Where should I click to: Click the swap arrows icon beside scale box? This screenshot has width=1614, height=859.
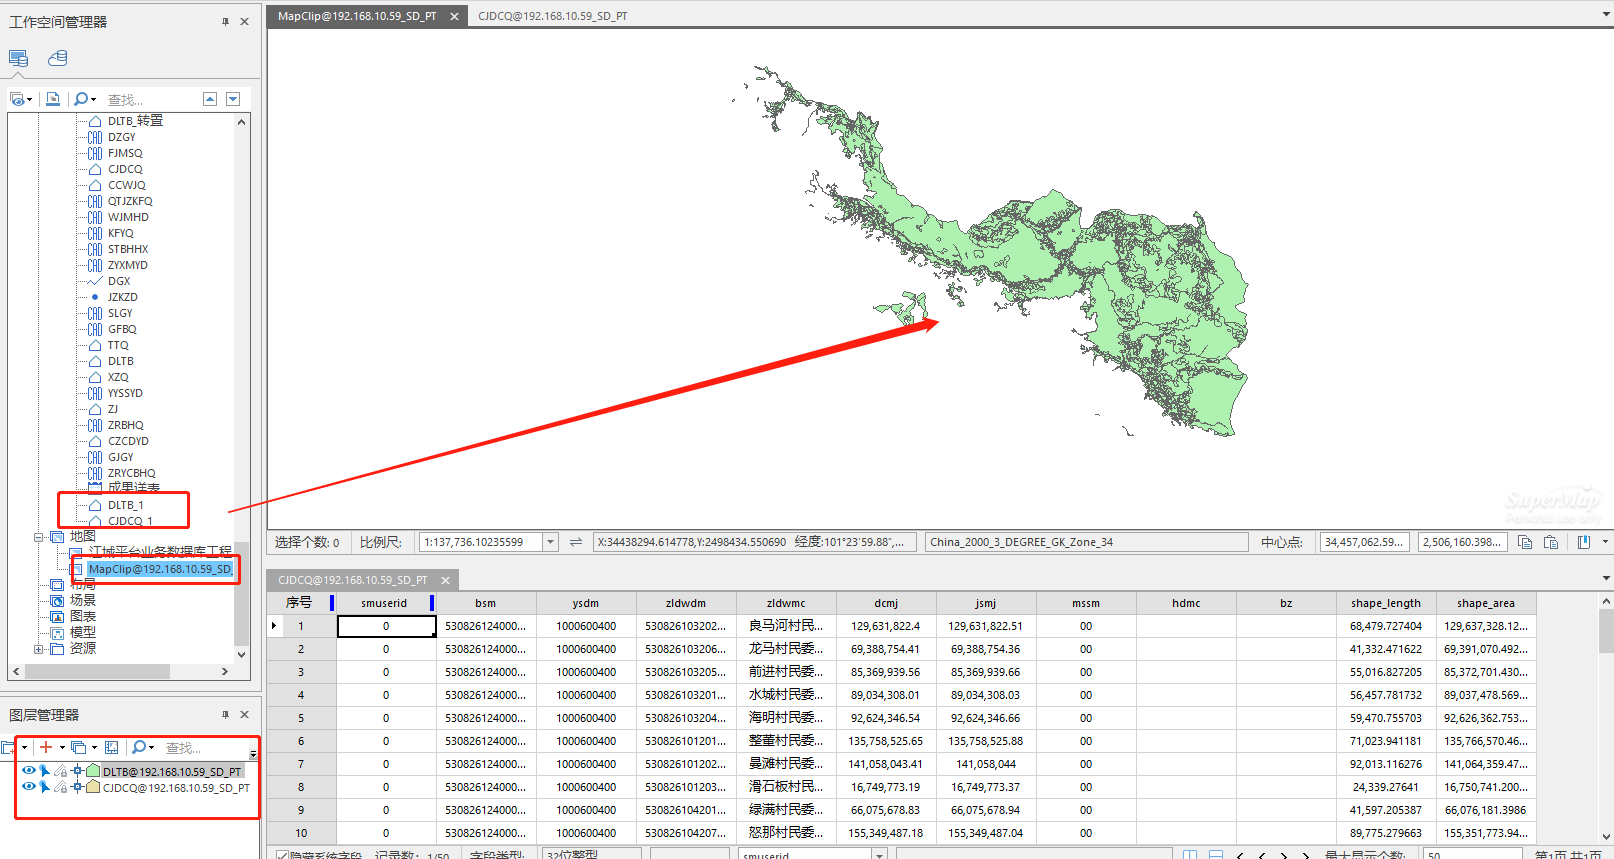tap(576, 542)
